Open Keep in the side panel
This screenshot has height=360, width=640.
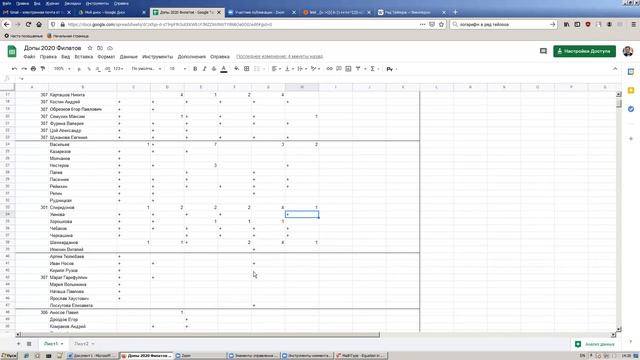(x=631, y=90)
